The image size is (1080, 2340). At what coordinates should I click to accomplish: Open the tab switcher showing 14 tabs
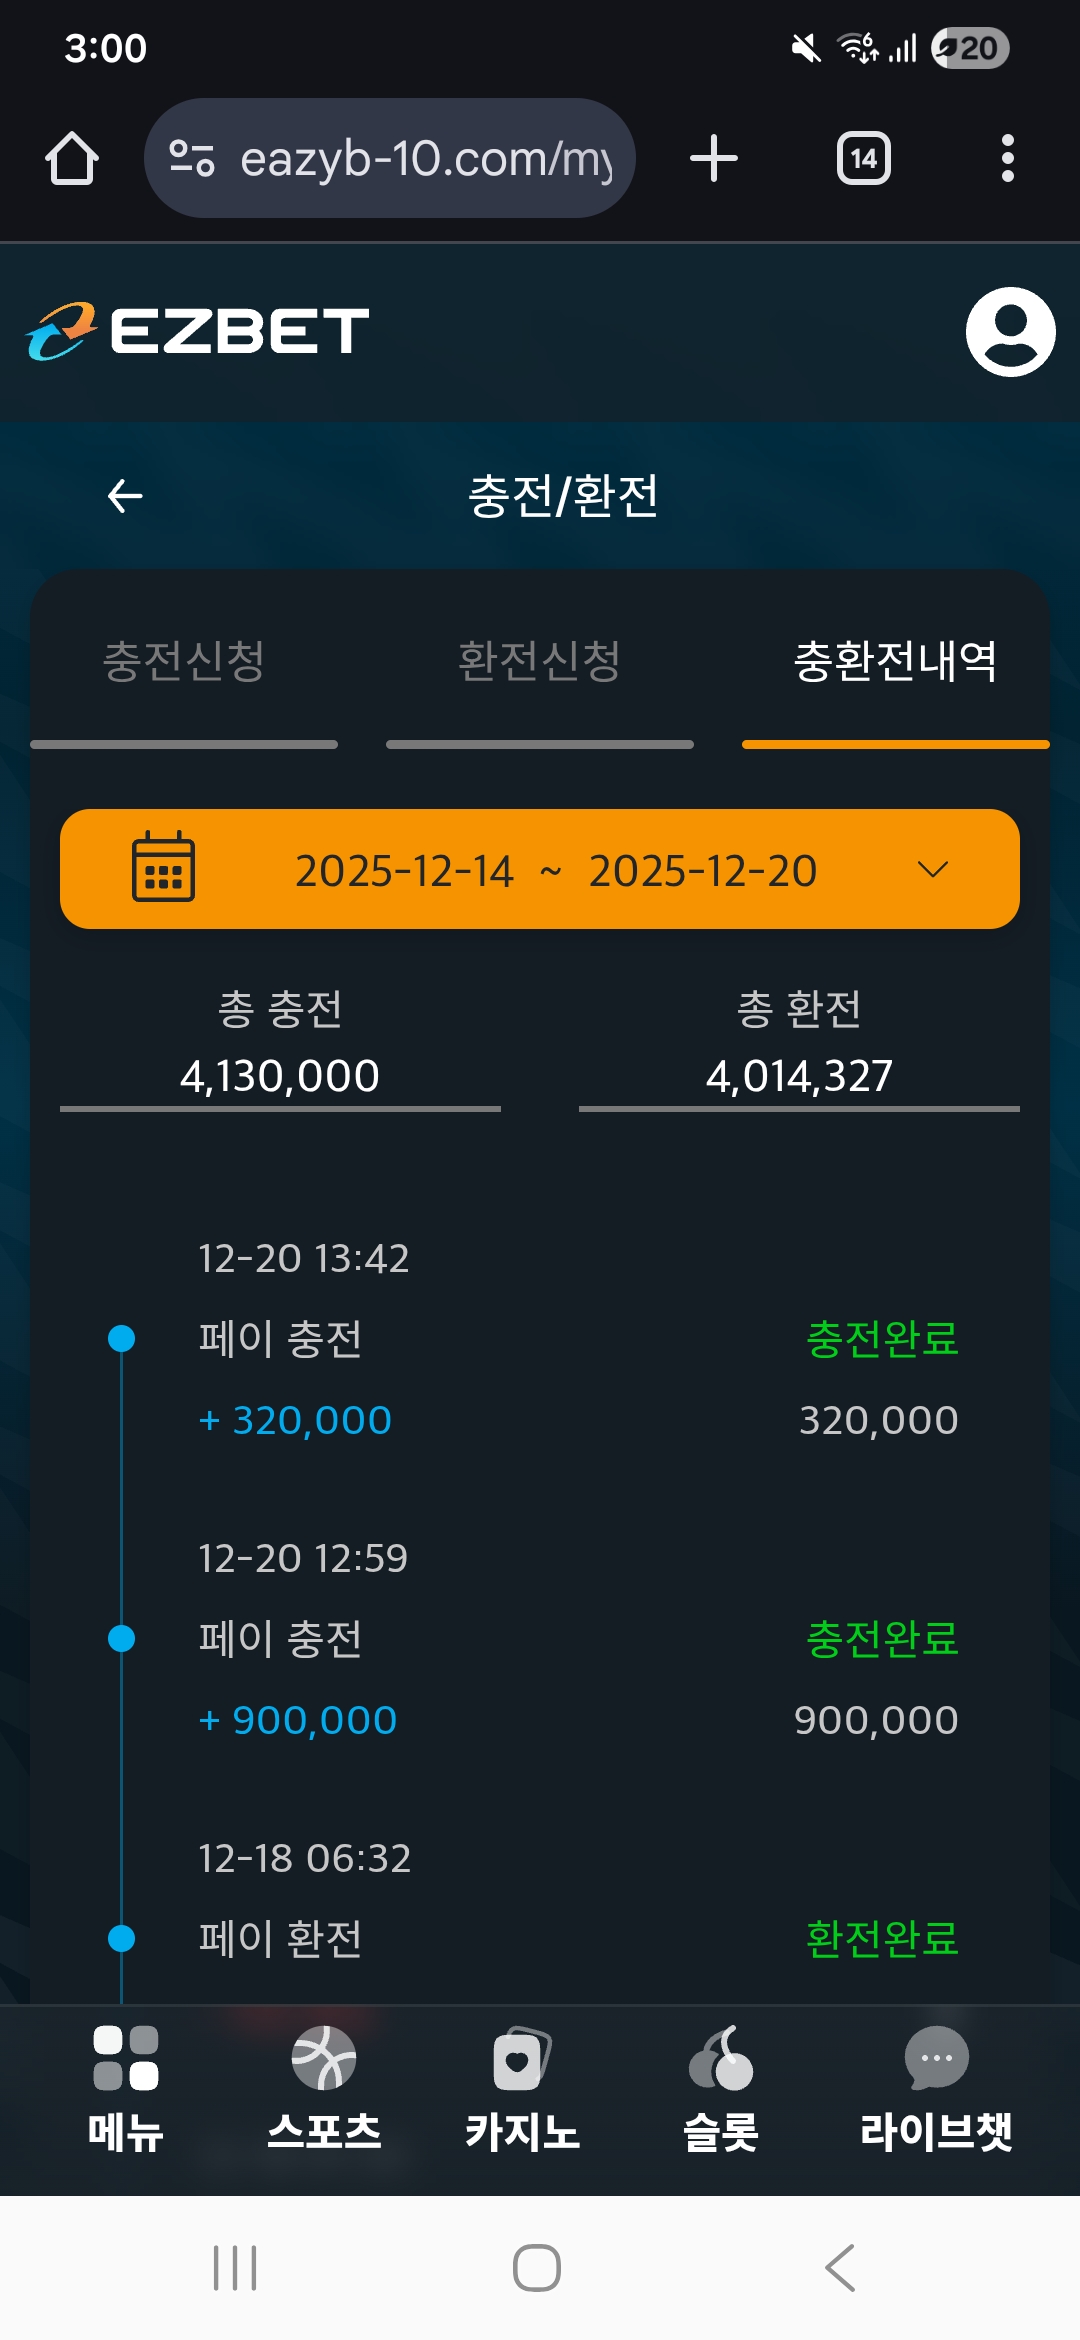pyautogui.click(x=863, y=159)
